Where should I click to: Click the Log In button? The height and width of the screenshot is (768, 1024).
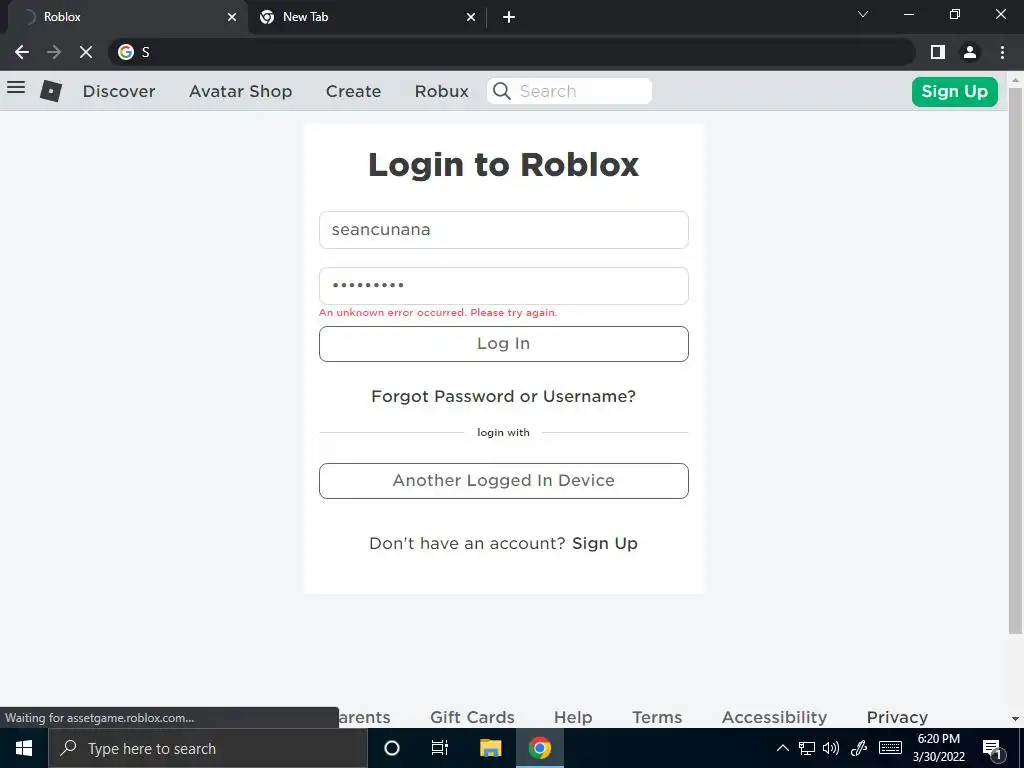point(504,344)
